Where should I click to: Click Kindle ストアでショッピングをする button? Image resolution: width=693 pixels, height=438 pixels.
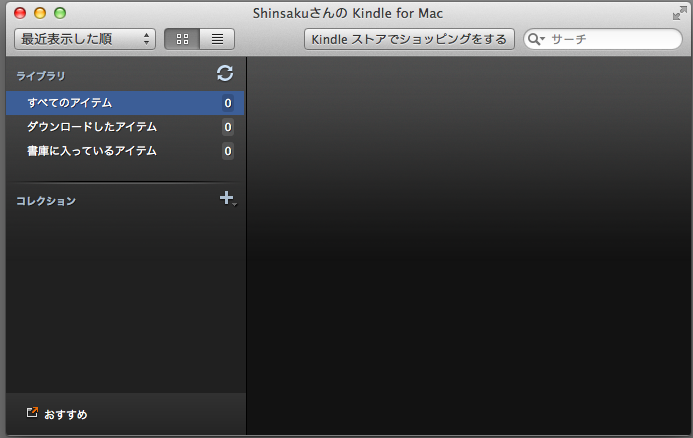(409, 39)
